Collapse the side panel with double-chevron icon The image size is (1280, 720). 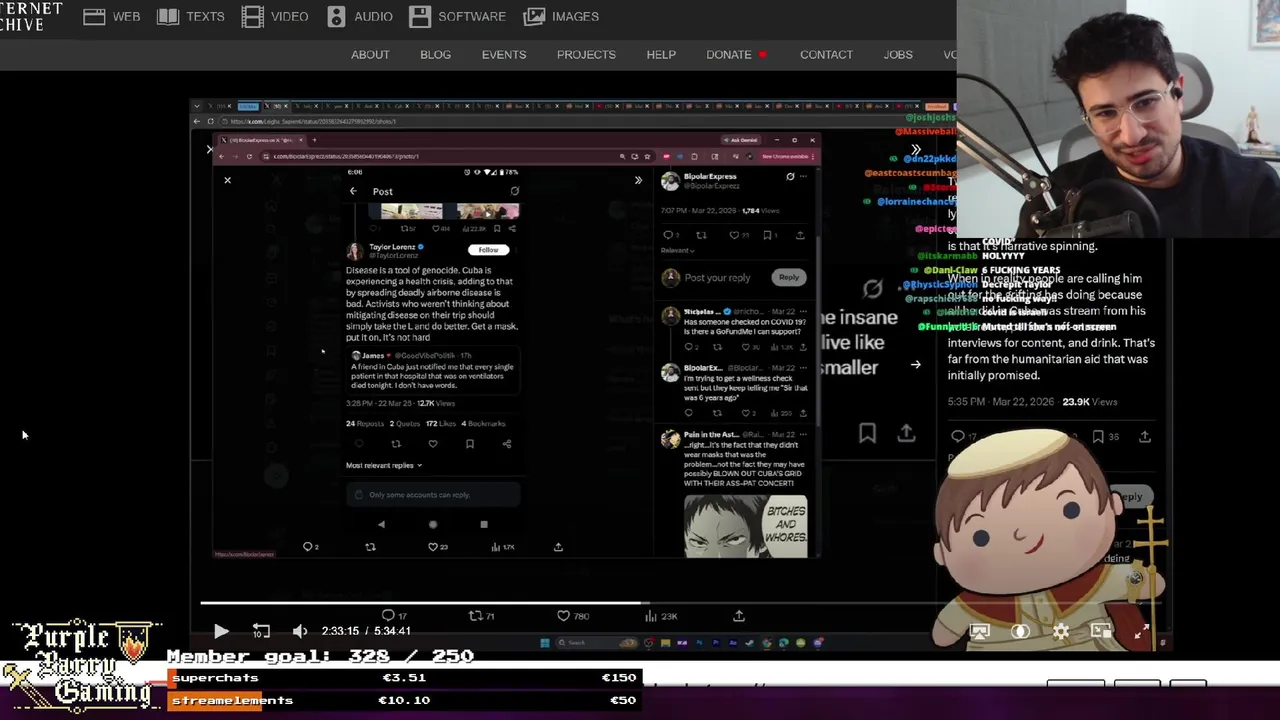tap(638, 180)
